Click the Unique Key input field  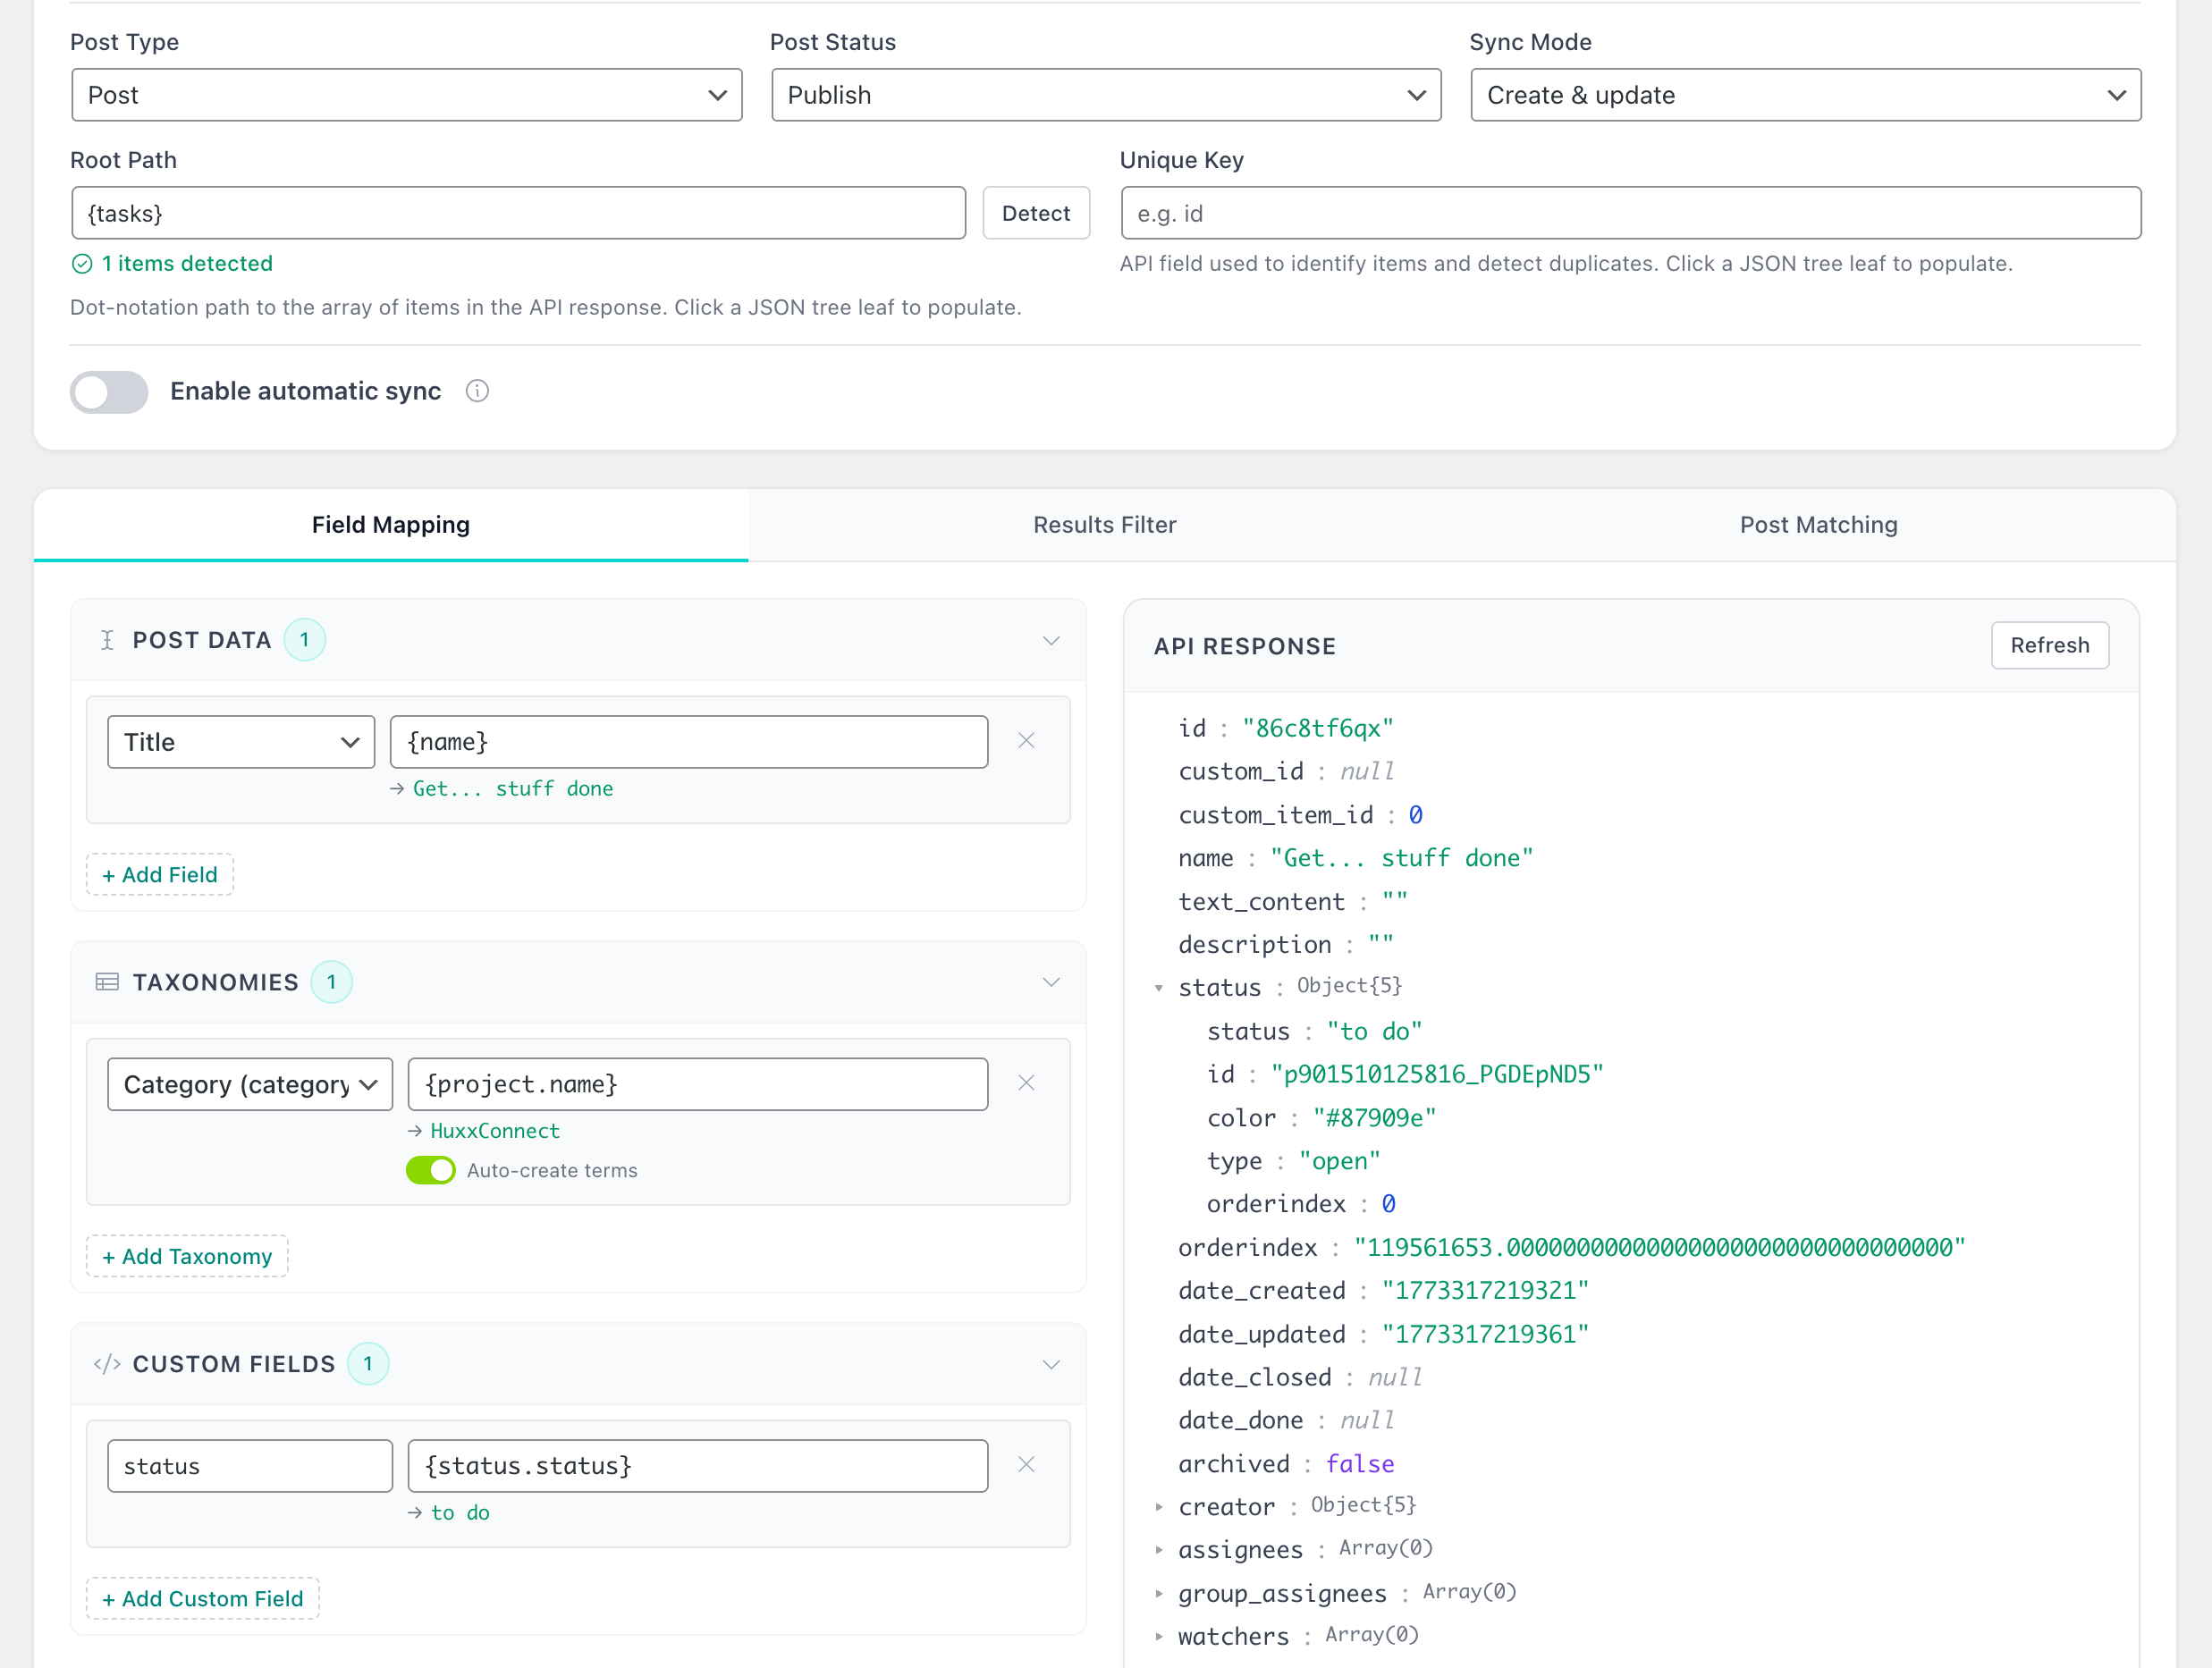1630,213
